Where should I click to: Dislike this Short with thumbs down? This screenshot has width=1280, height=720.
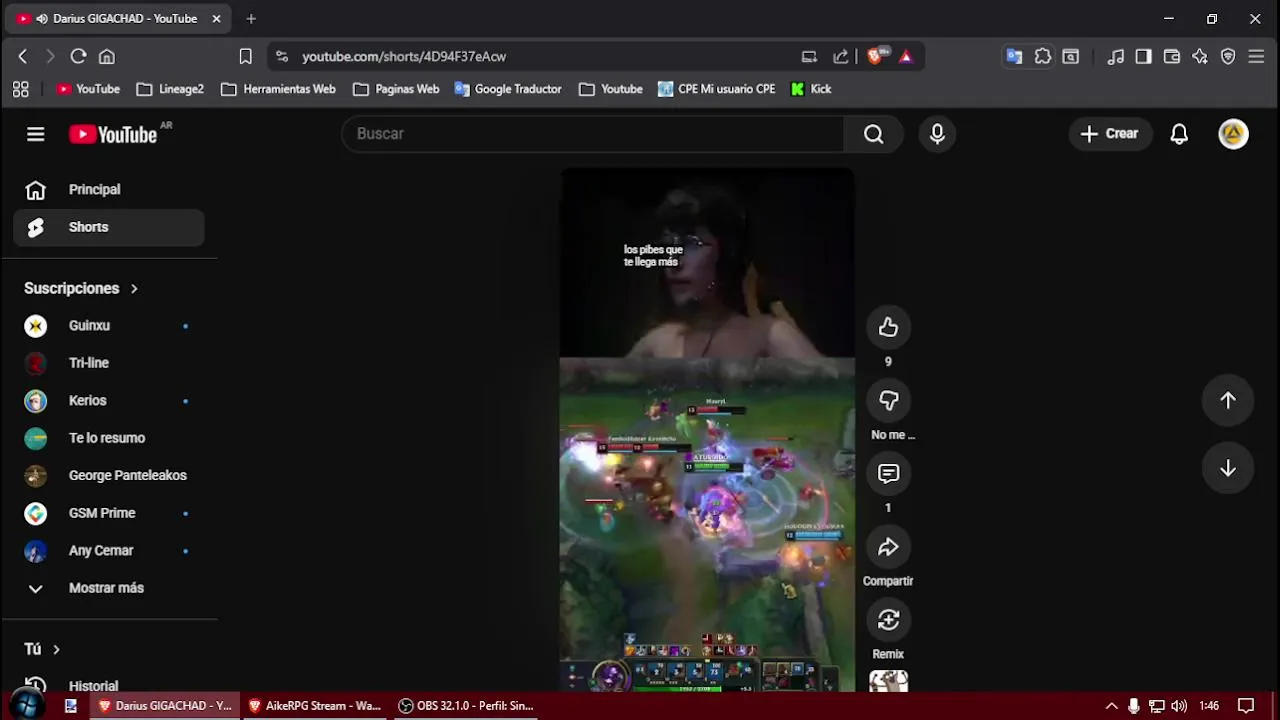(888, 400)
